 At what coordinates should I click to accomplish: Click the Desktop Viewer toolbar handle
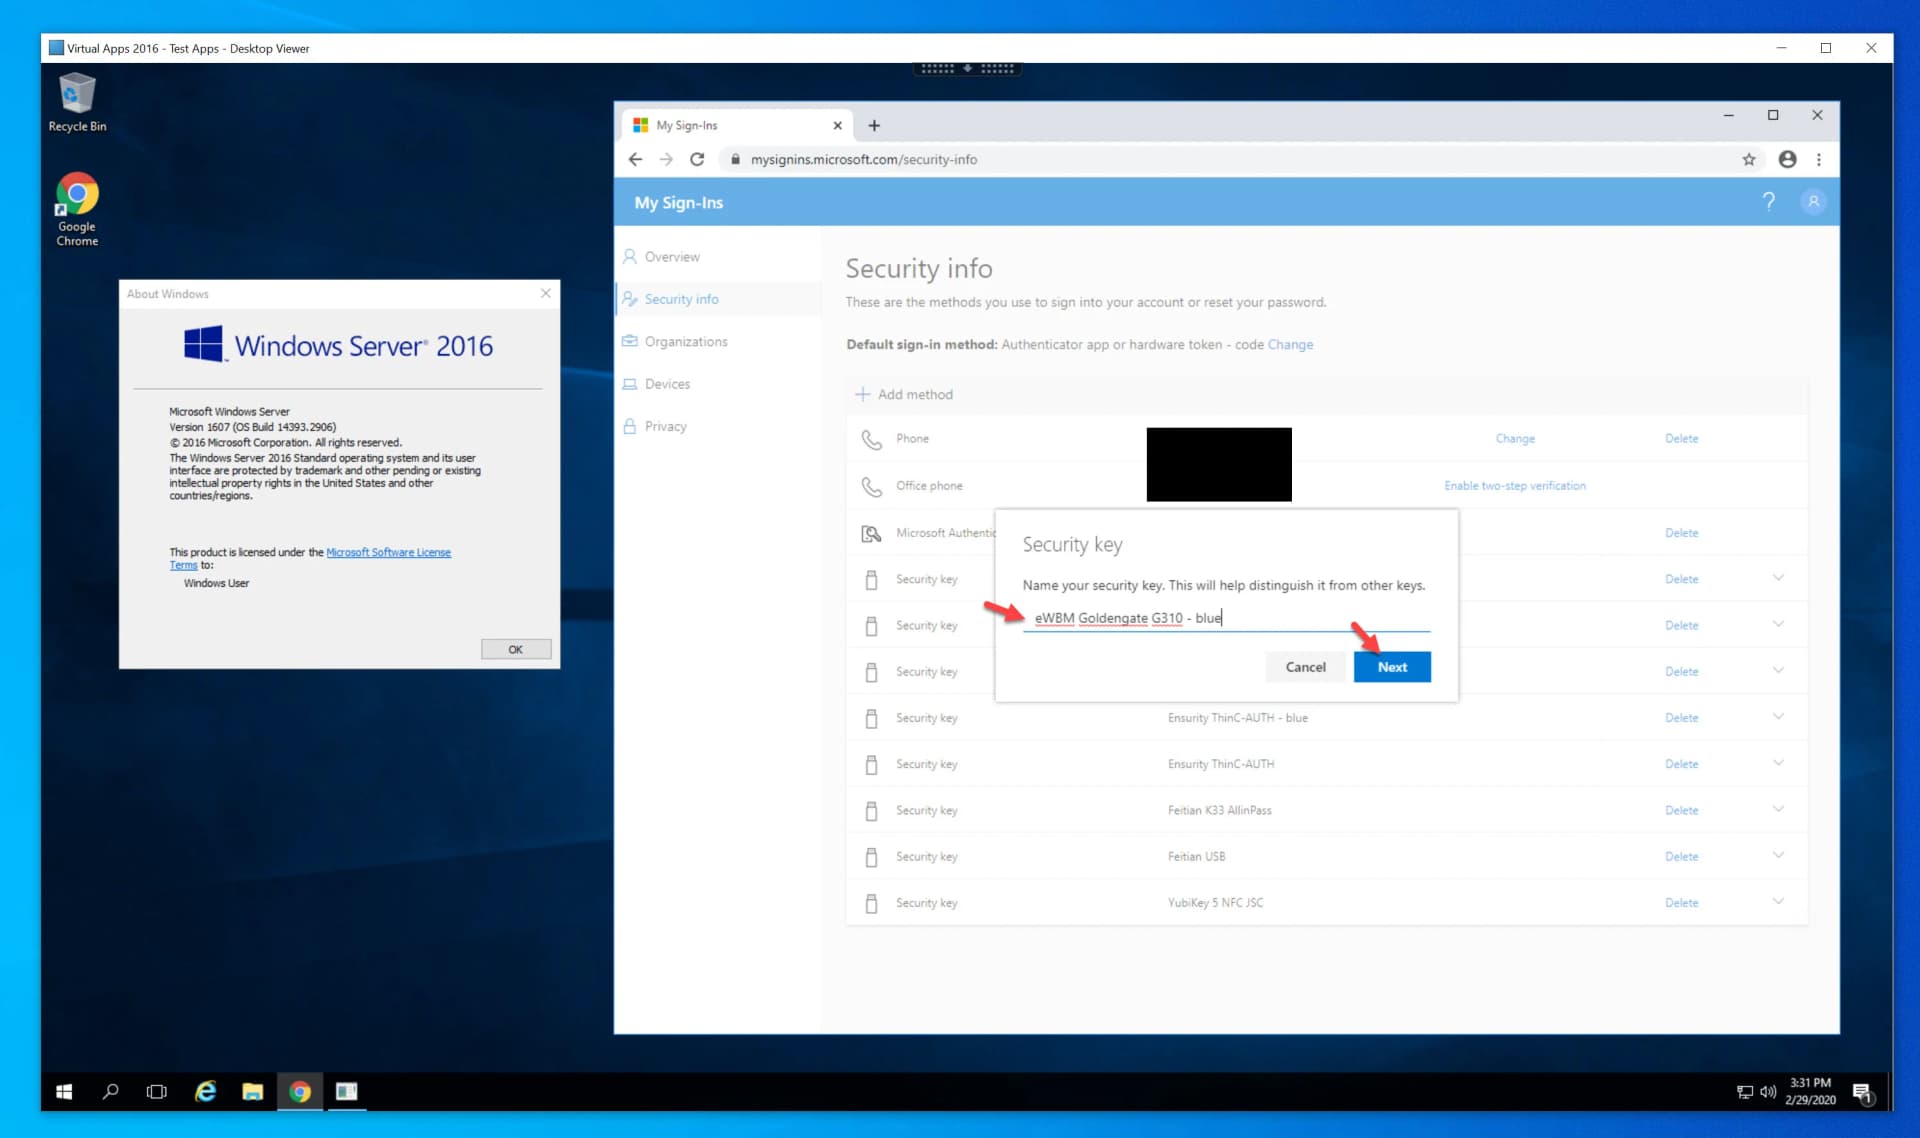click(x=967, y=68)
